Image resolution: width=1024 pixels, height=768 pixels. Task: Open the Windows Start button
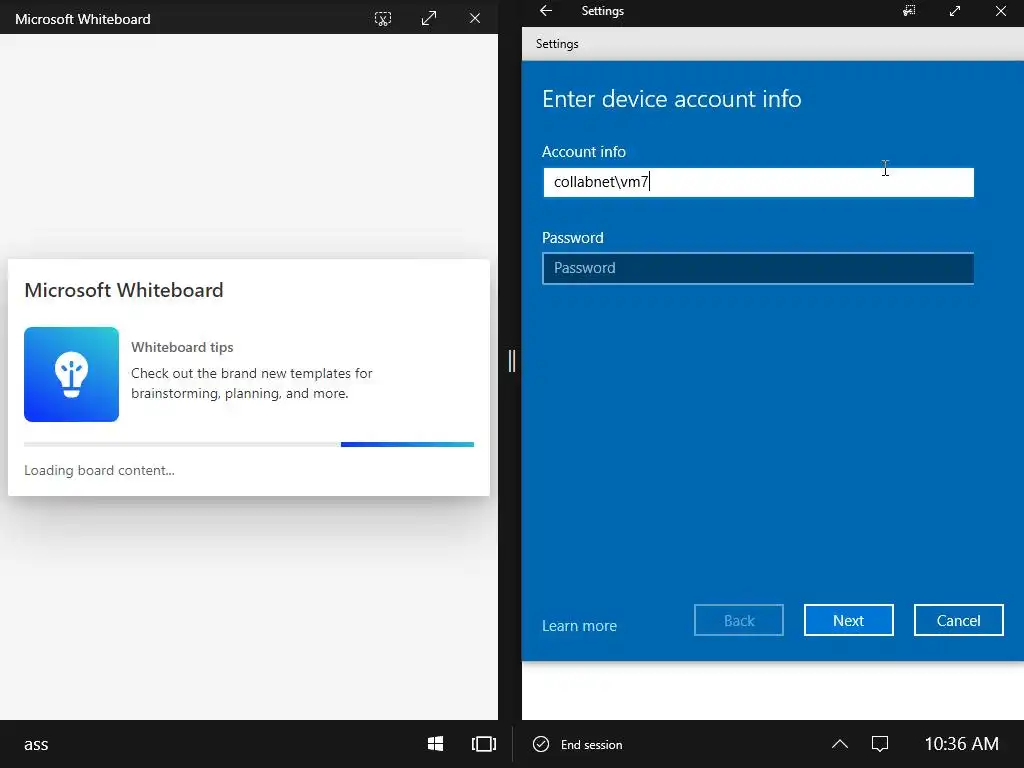[435, 744]
